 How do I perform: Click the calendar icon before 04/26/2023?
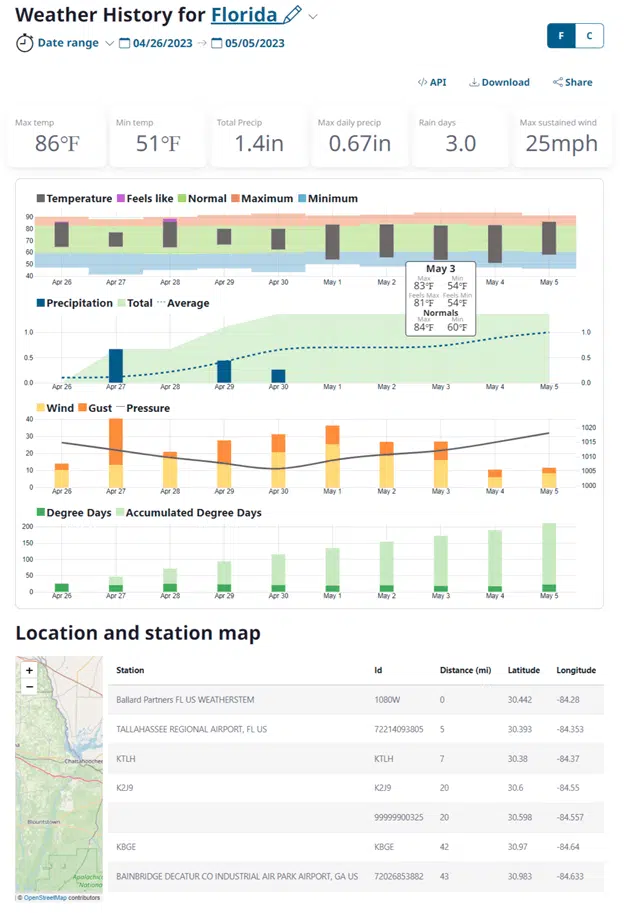pyautogui.click(x=124, y=43)
